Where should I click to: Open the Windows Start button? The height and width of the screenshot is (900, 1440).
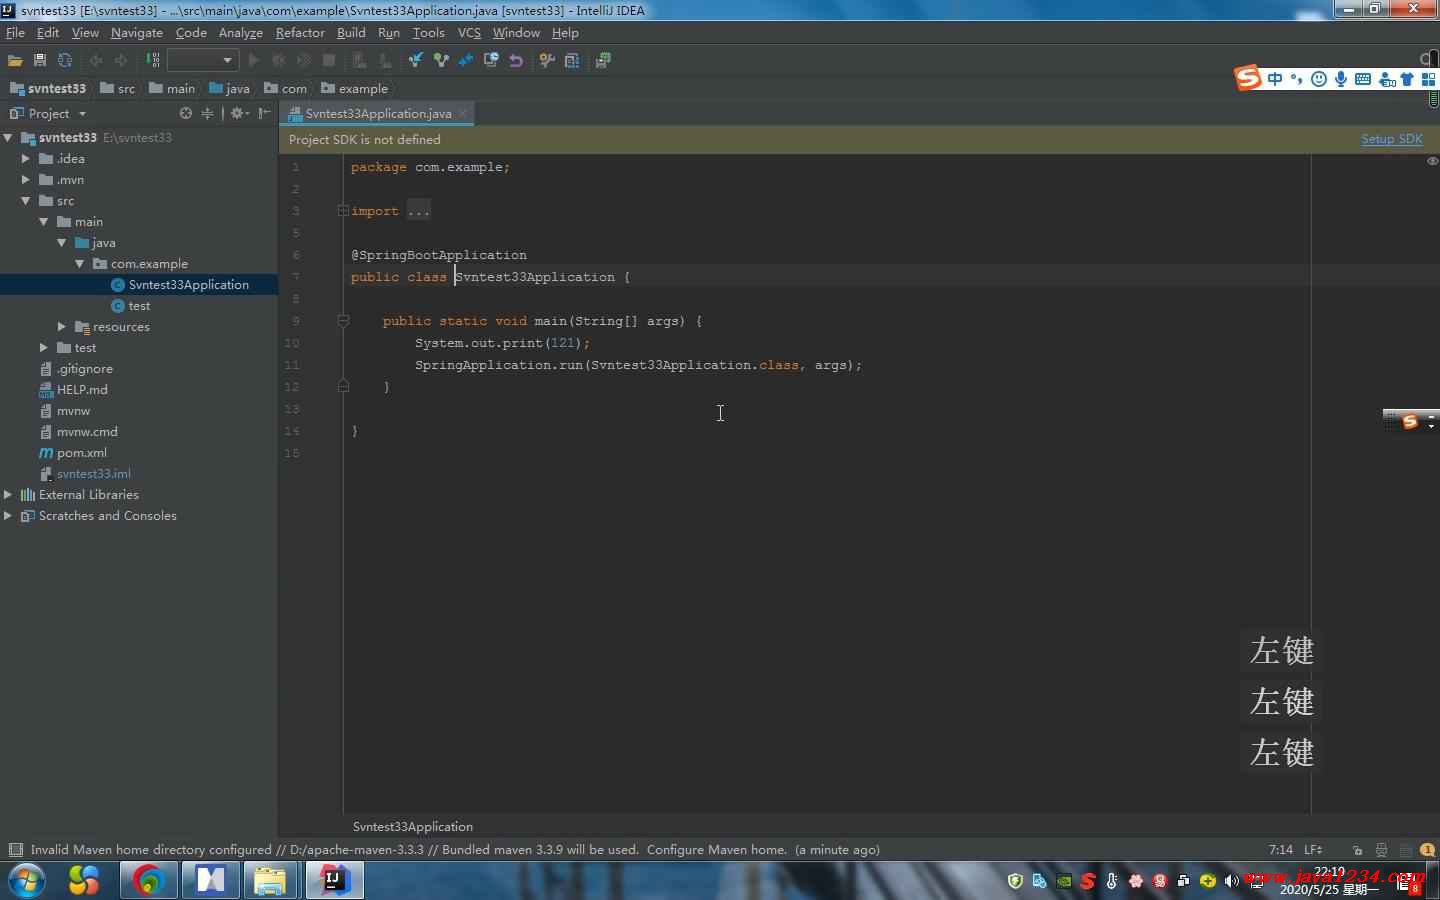tap(27, 880)
